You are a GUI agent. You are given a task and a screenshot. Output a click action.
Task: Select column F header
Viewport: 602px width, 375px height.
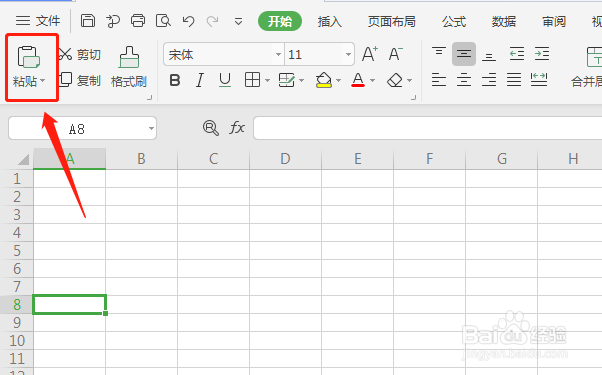[x=430, y=159]
